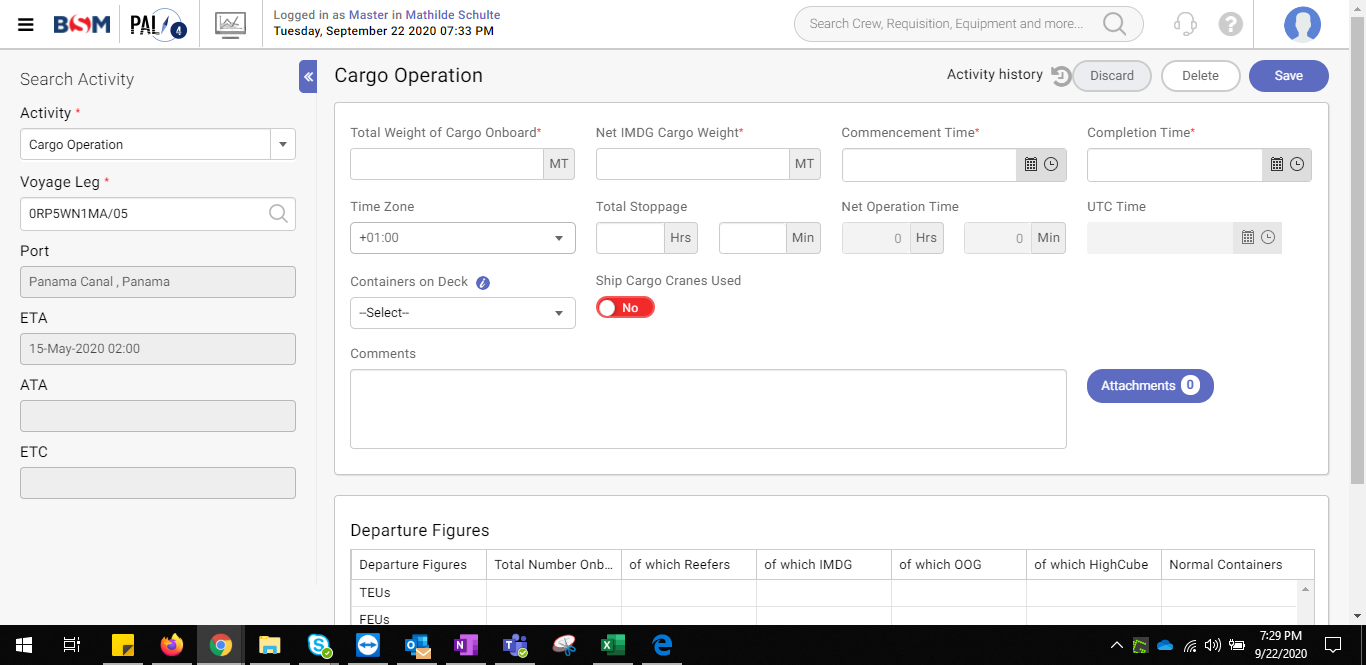The width and height of the screenshot is (1366, 665).
Task: Click the help question mark icon
Action: pos(1231,25)
